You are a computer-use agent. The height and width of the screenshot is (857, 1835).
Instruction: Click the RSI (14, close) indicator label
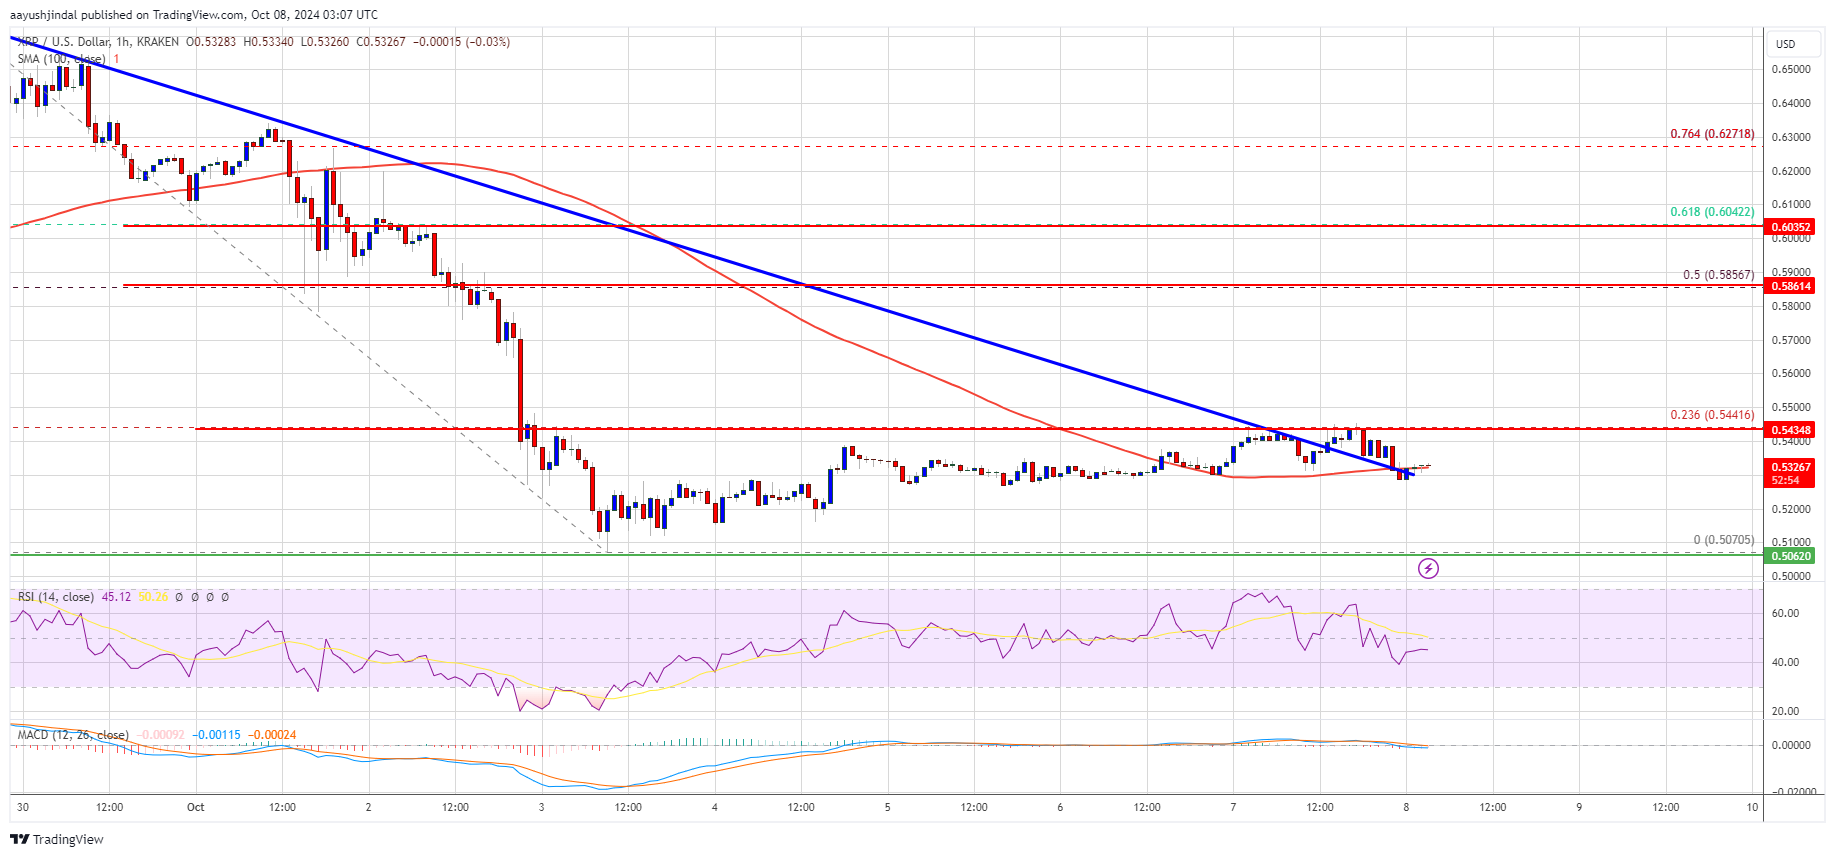[56, 597]
